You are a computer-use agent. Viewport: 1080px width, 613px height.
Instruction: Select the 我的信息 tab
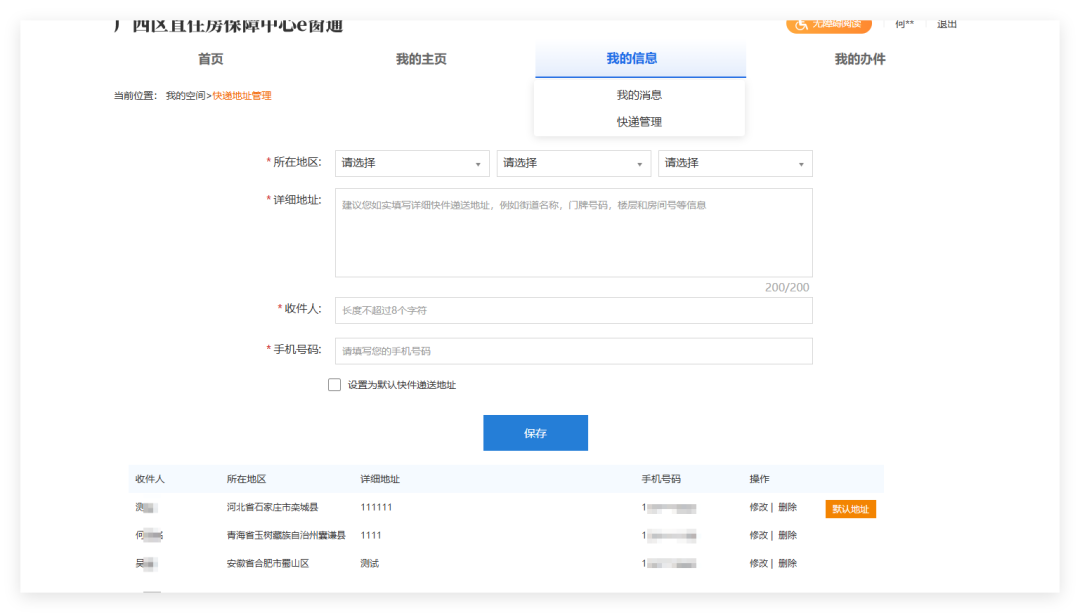(632, 59)
